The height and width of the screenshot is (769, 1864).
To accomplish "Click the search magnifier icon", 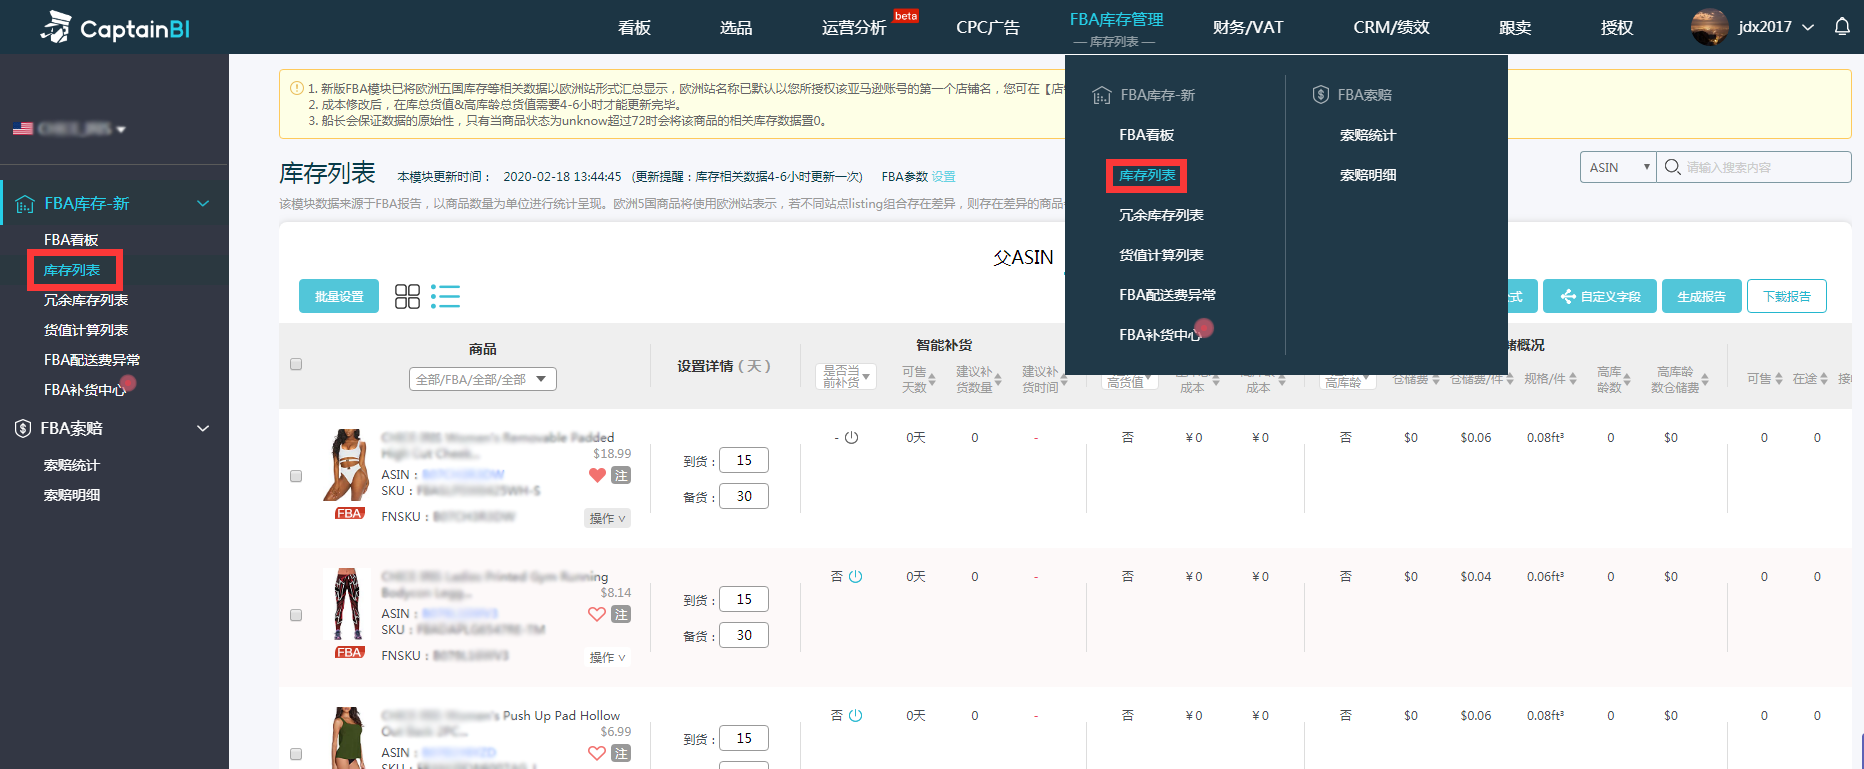I will point(1672,167).
